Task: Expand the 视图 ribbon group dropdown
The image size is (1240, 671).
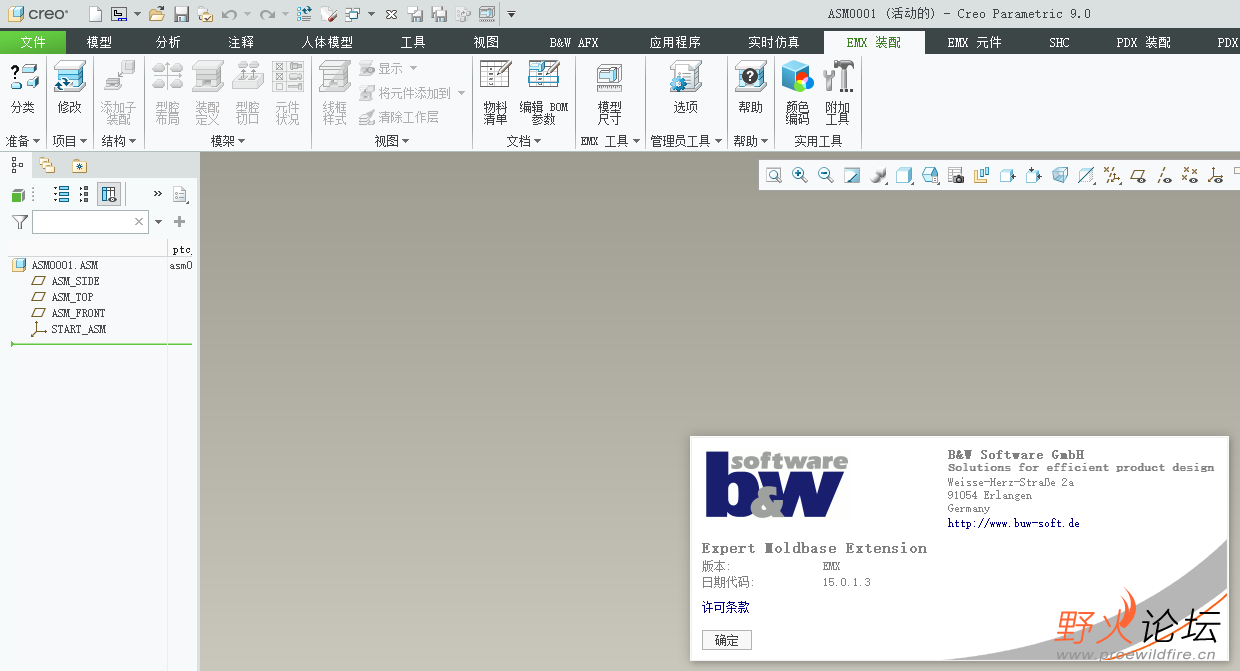Action: click(392, 142)
